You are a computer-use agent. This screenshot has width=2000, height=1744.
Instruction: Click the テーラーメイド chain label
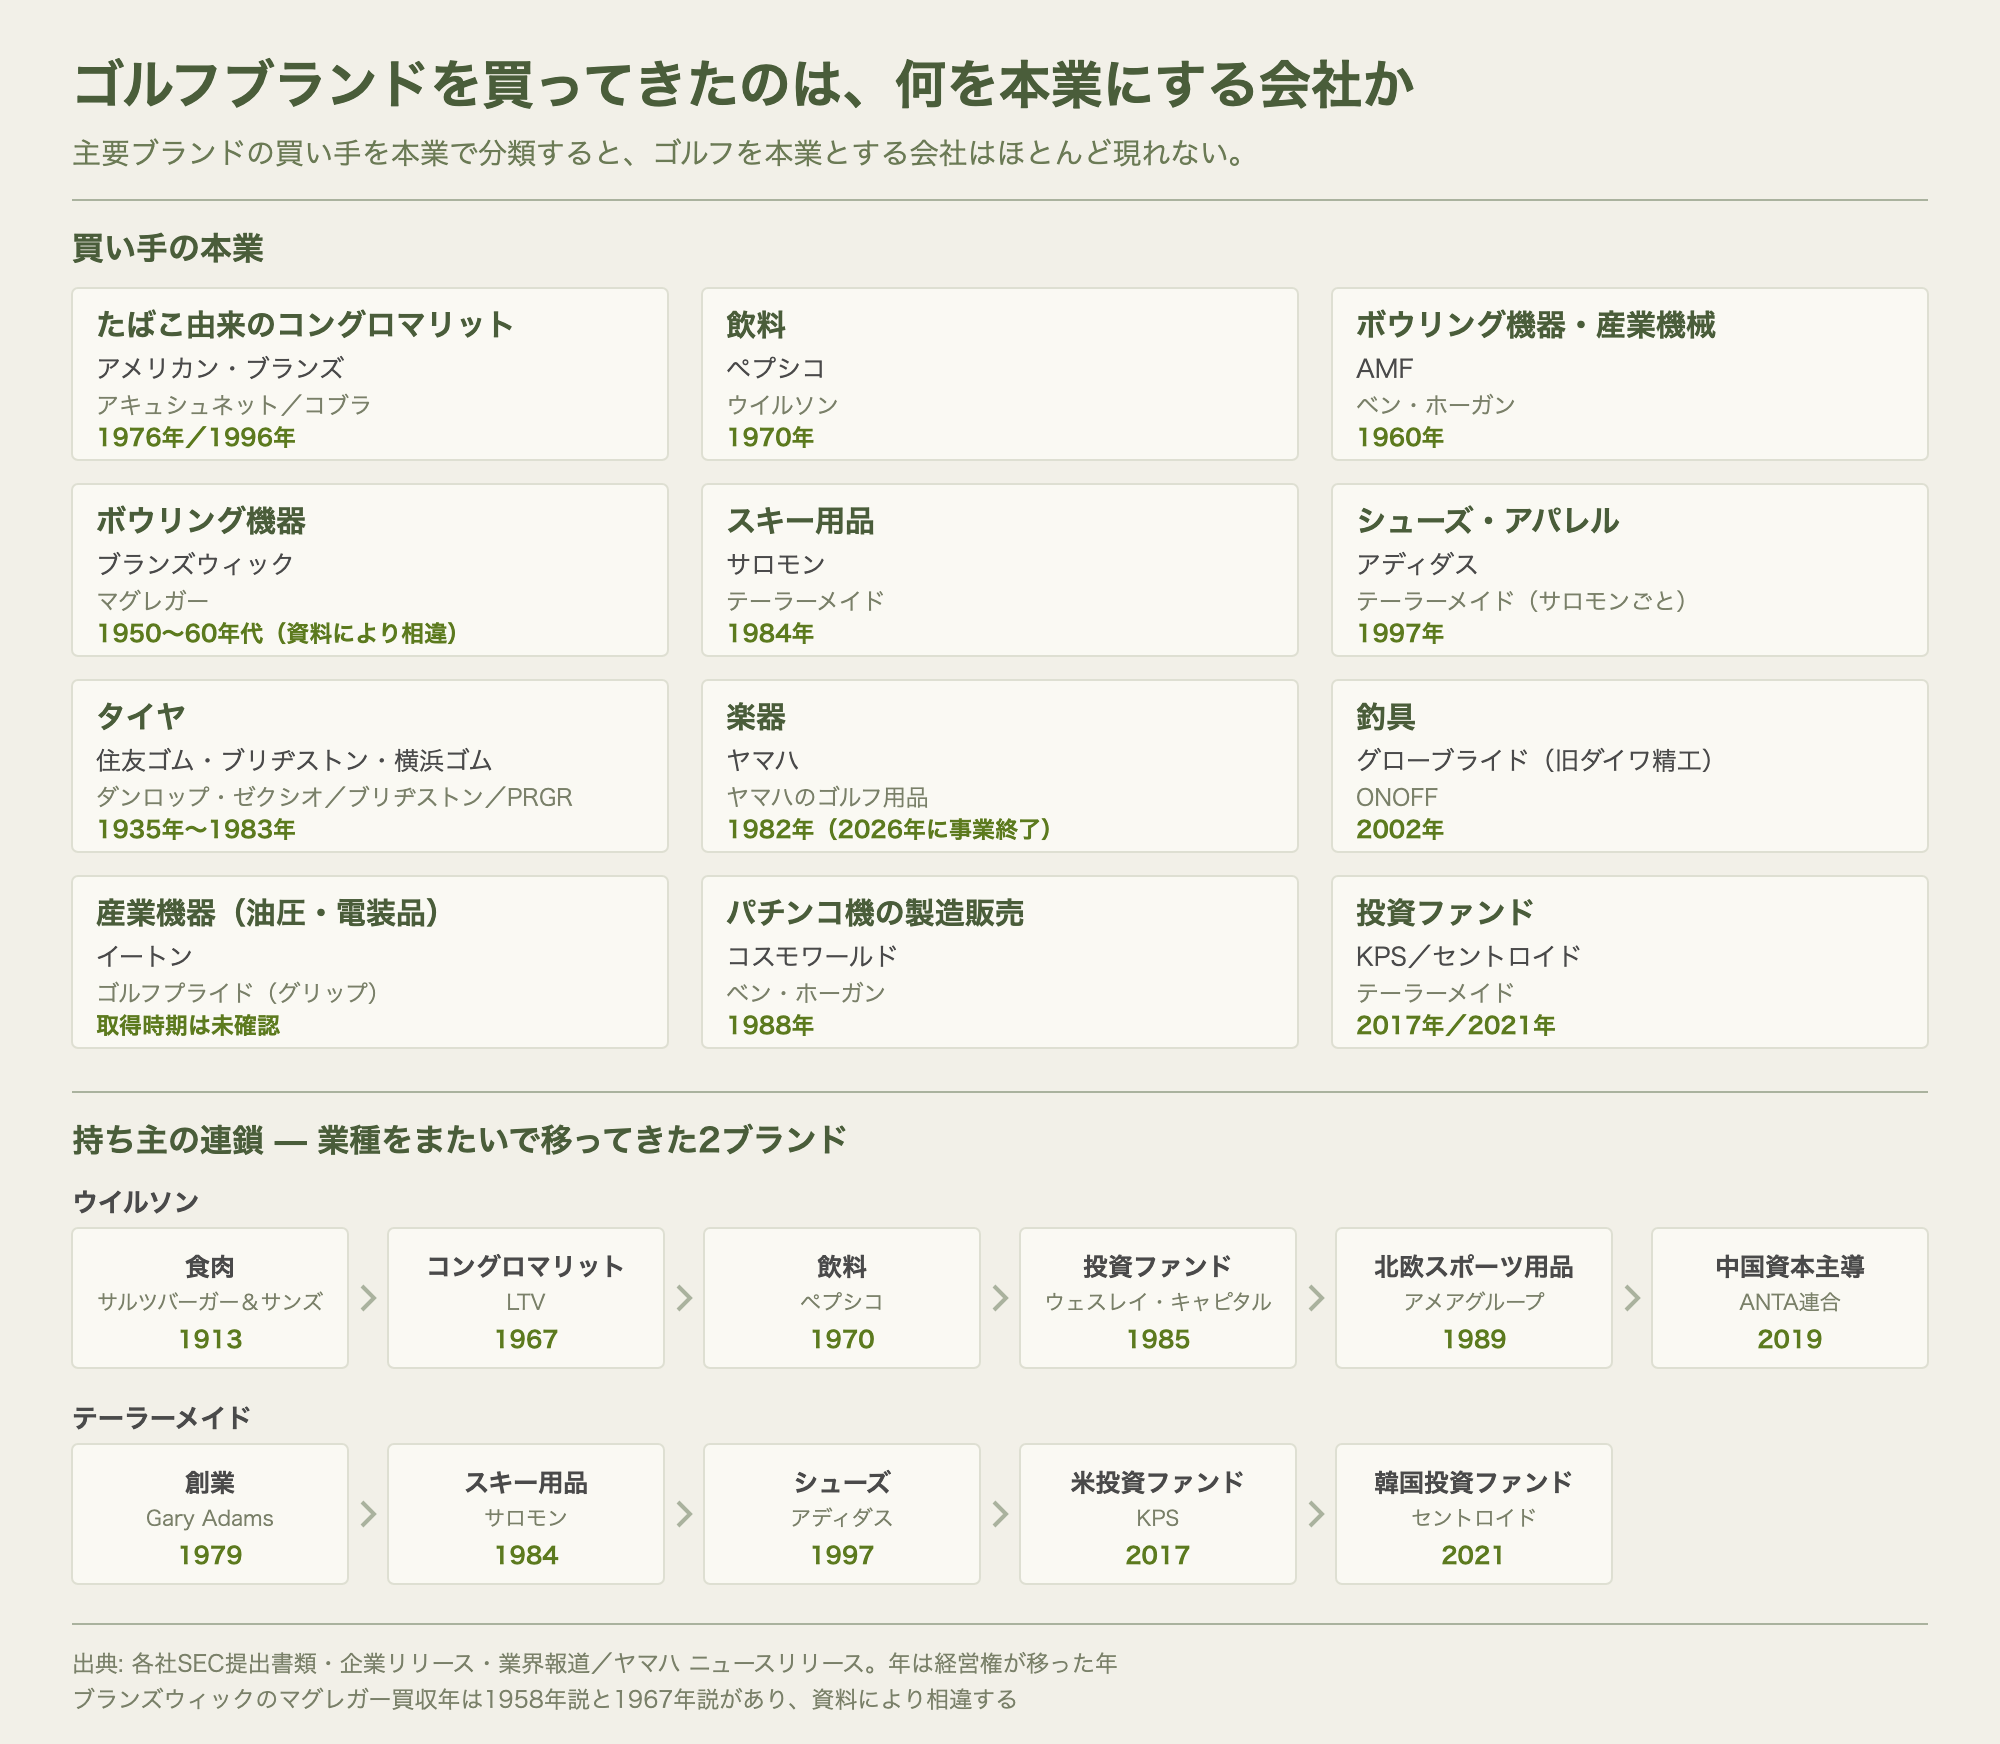[161, 1418]
